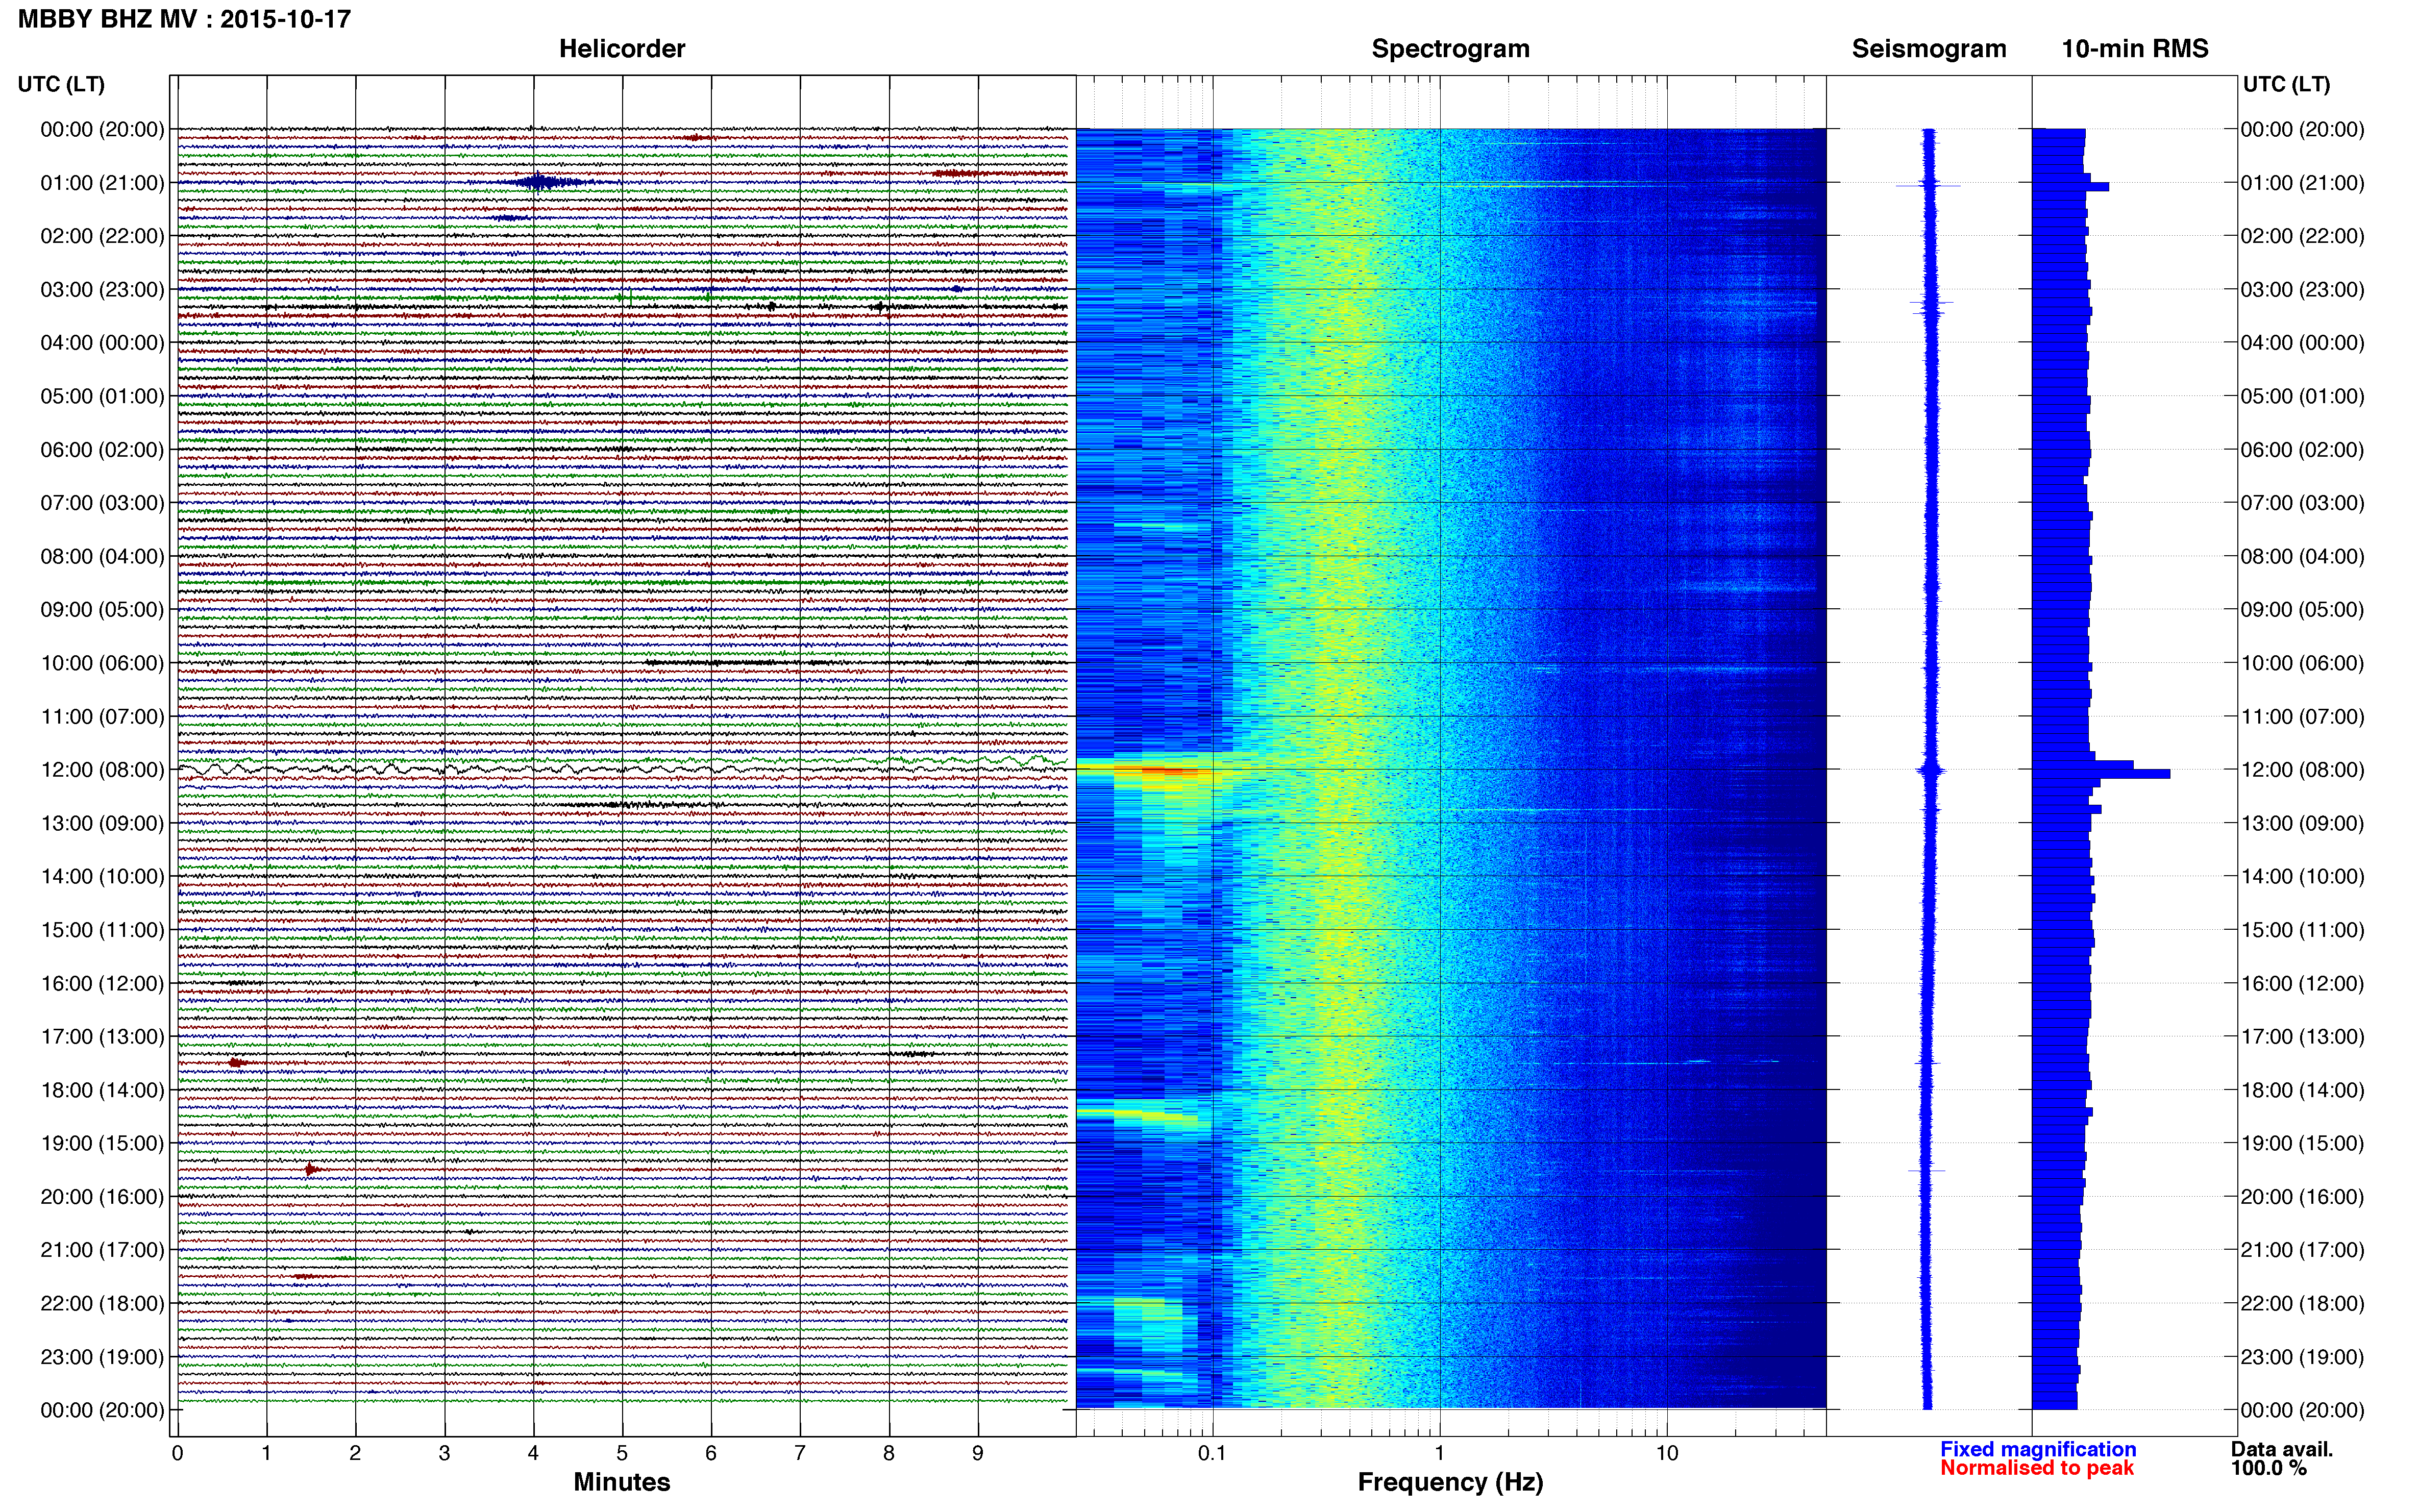Click '12:00 (08:00)' on the Helicorder time axis
Viewport: 2419px width, 1512px height.
tap(102, 770)
